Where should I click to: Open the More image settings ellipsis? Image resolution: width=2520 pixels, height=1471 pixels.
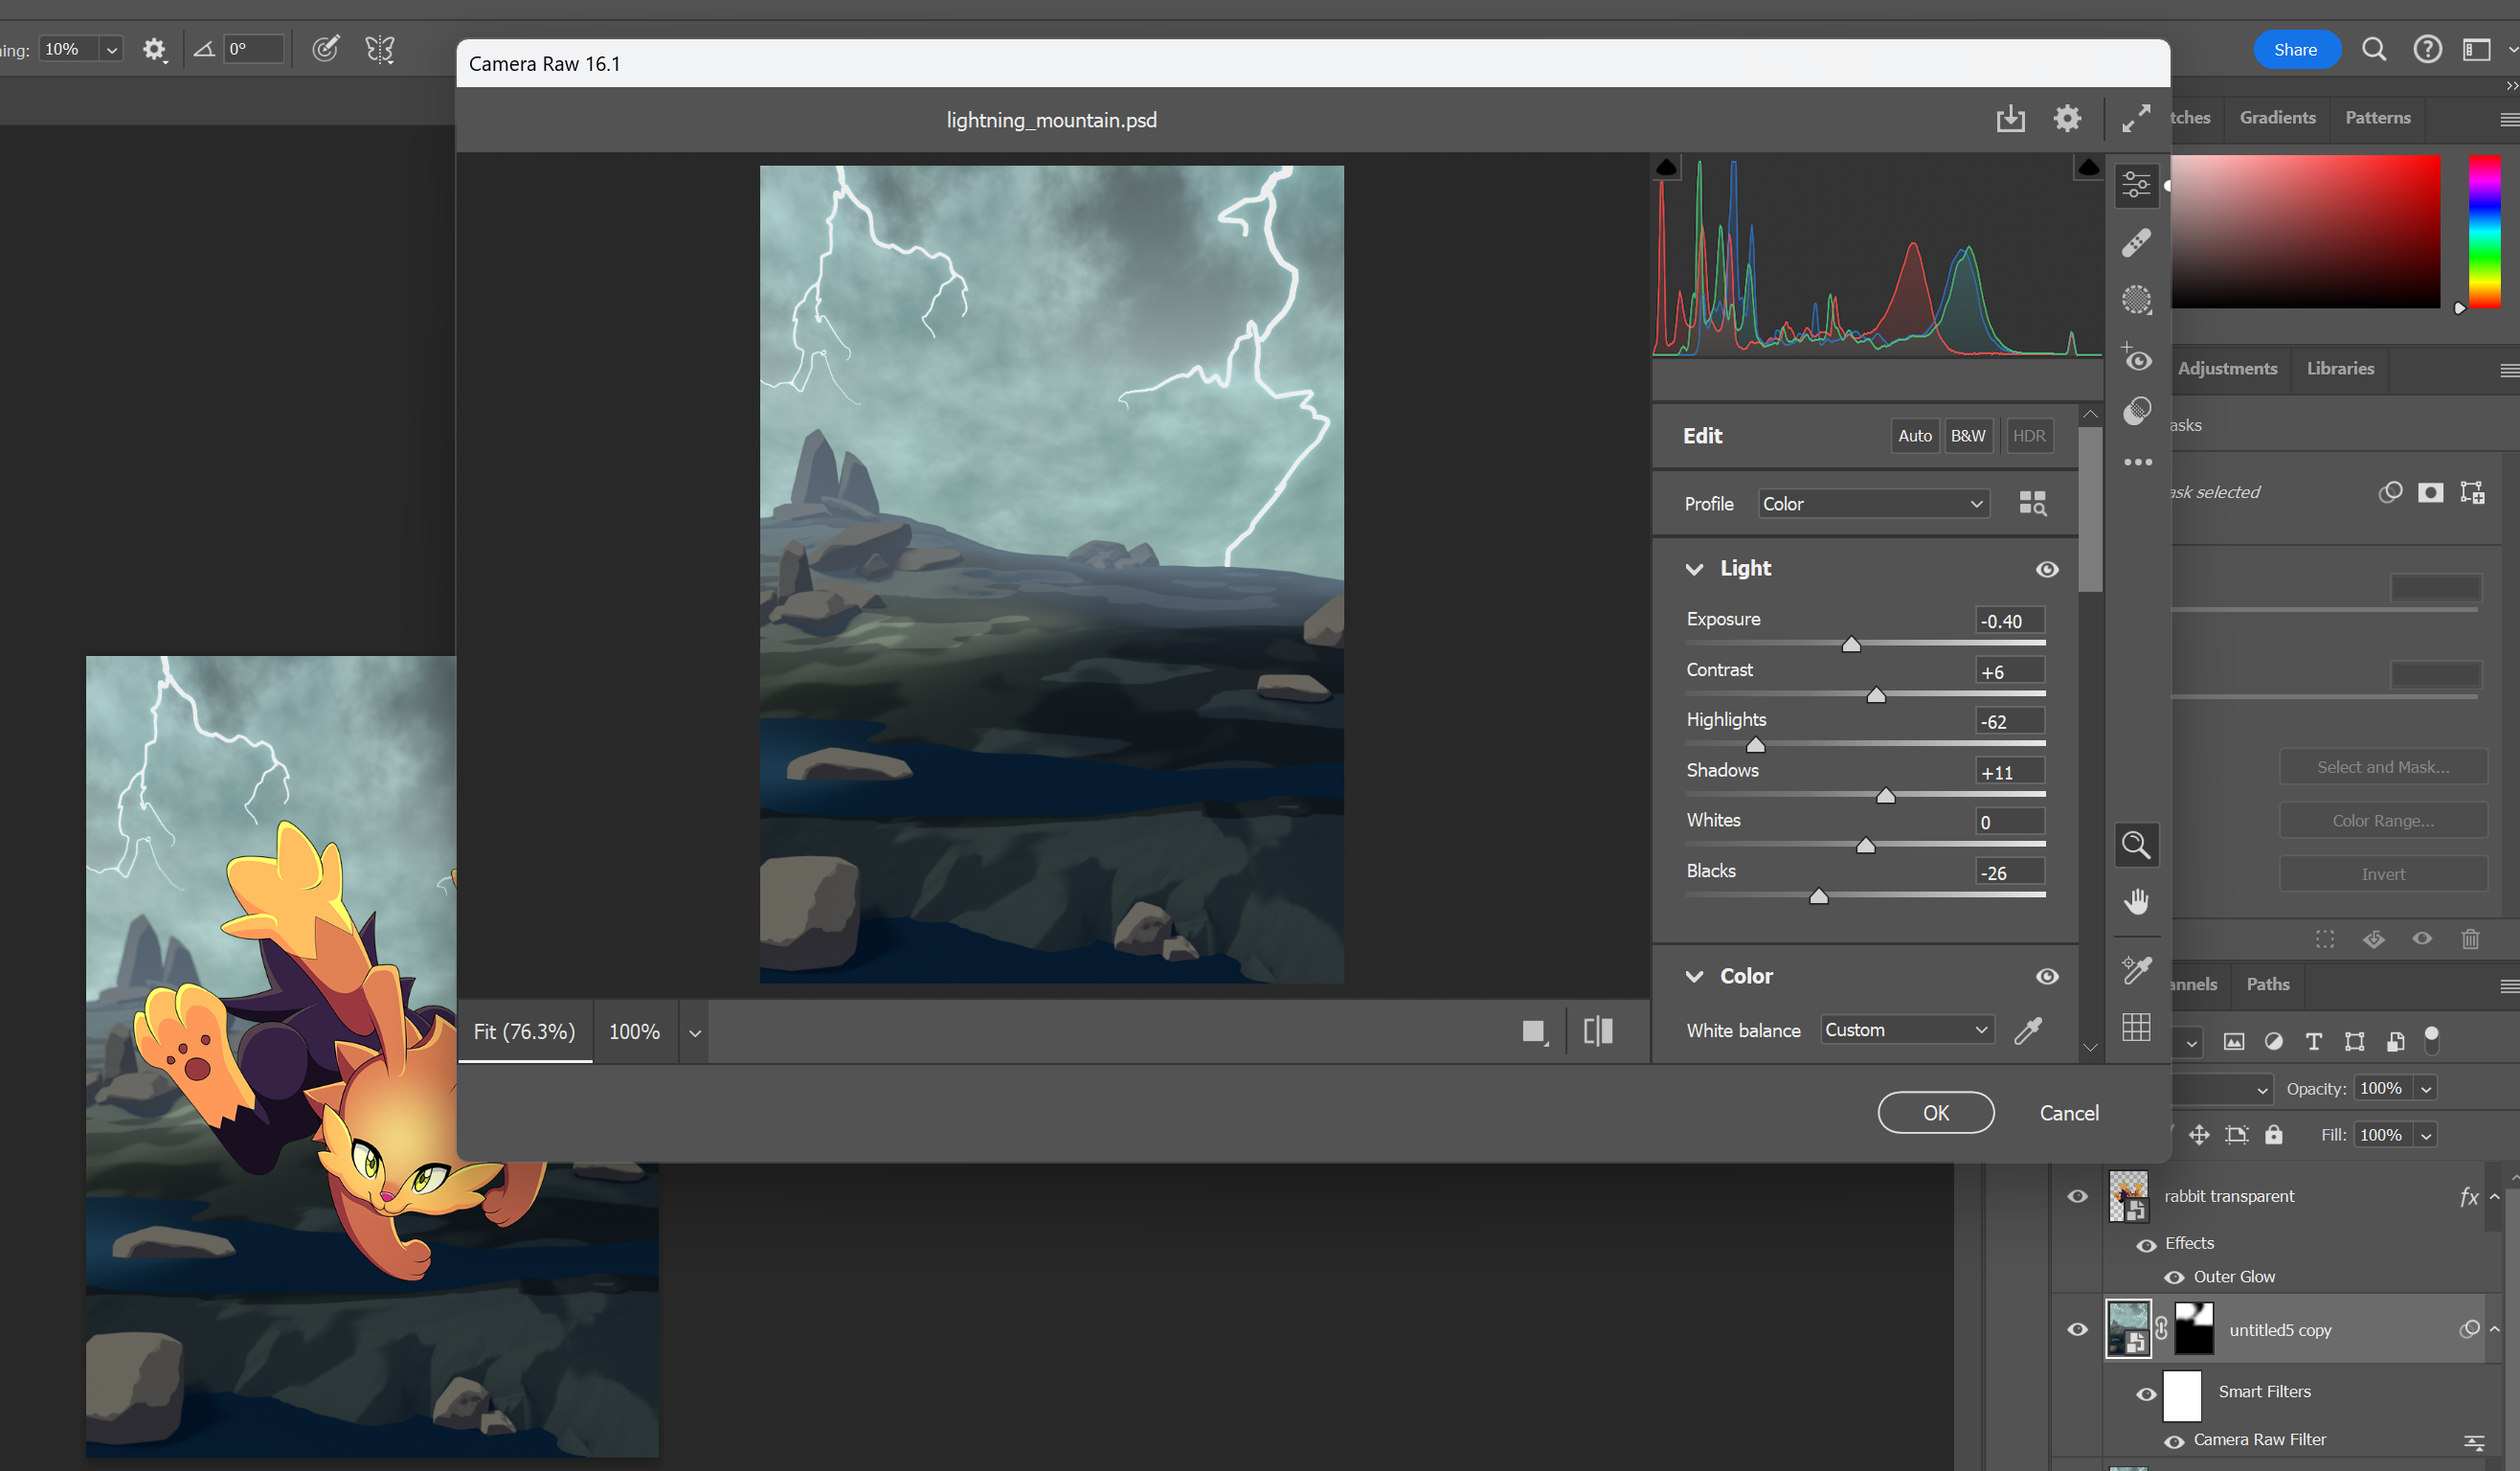pyautogui.click(x=2137, y=462)
